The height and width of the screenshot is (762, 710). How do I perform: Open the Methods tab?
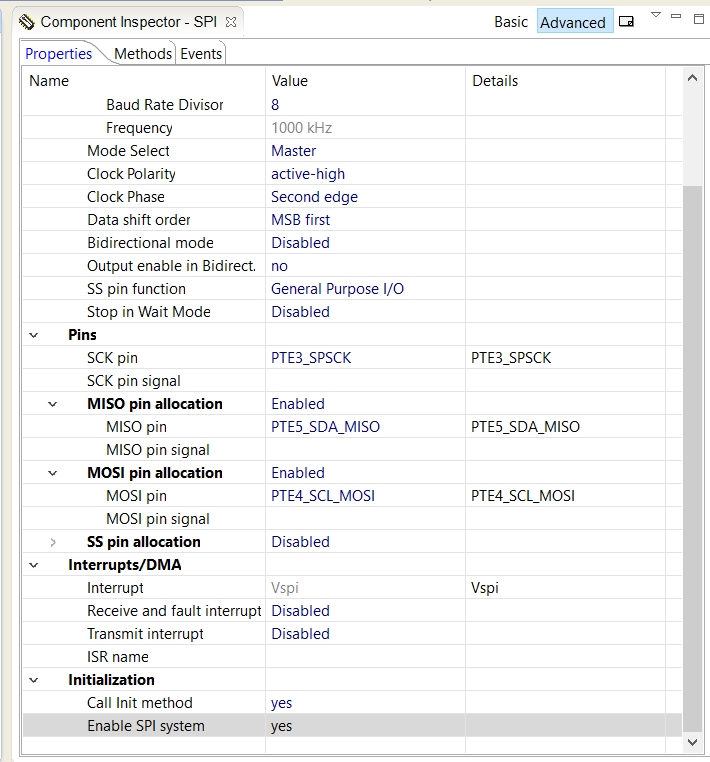pos(143,53)
